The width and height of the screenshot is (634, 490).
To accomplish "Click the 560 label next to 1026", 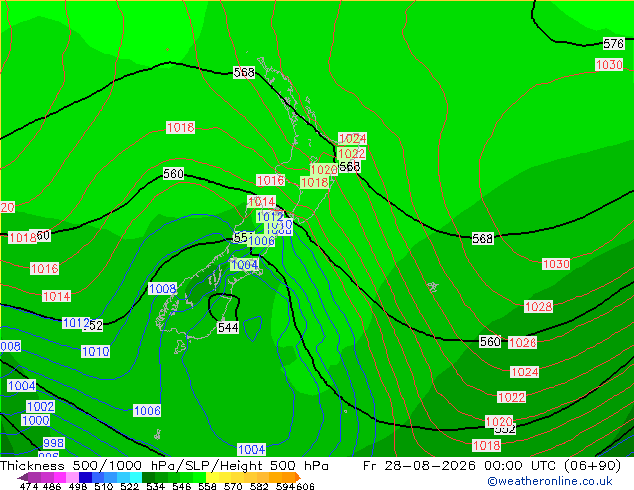I will tap(490, 342).
